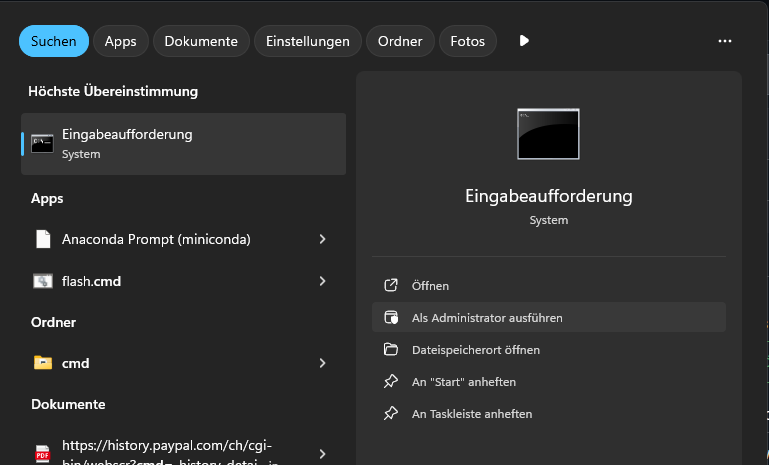Open the three-dot options menu
This screenshot has width=769, height=465.
click(725, 41)
